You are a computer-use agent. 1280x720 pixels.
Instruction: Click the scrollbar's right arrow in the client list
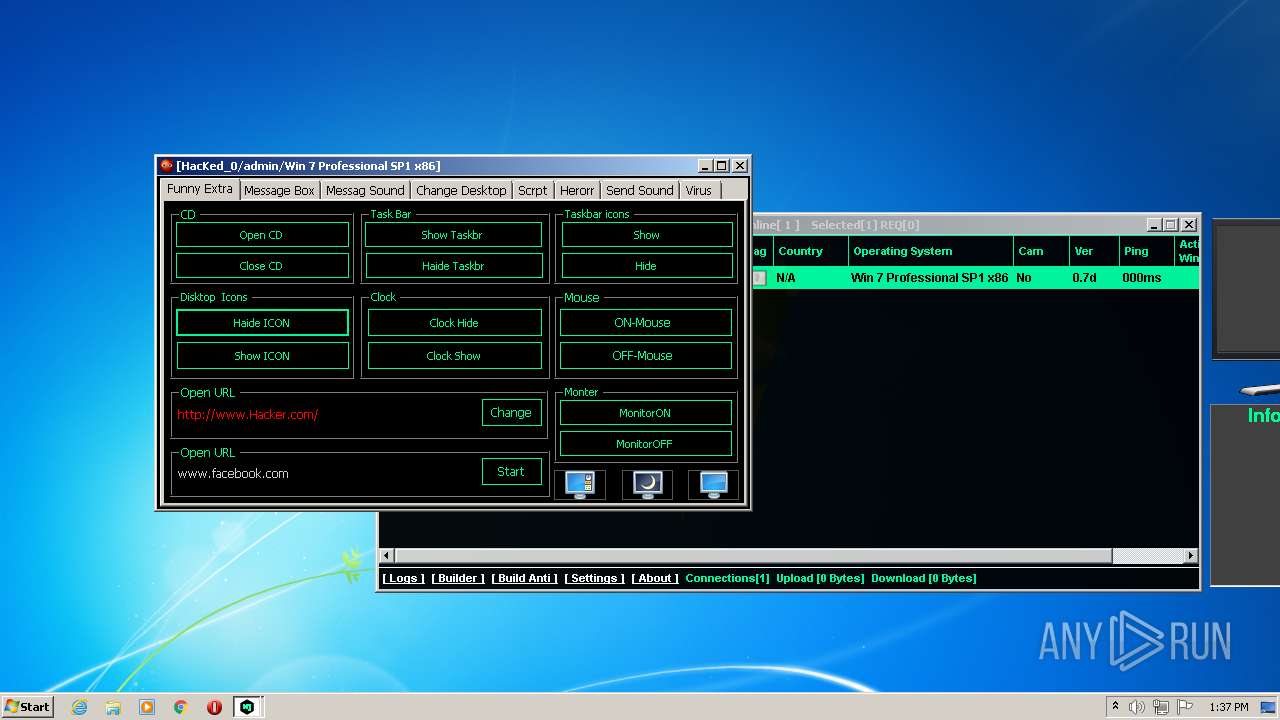(x=1191, y=555)
